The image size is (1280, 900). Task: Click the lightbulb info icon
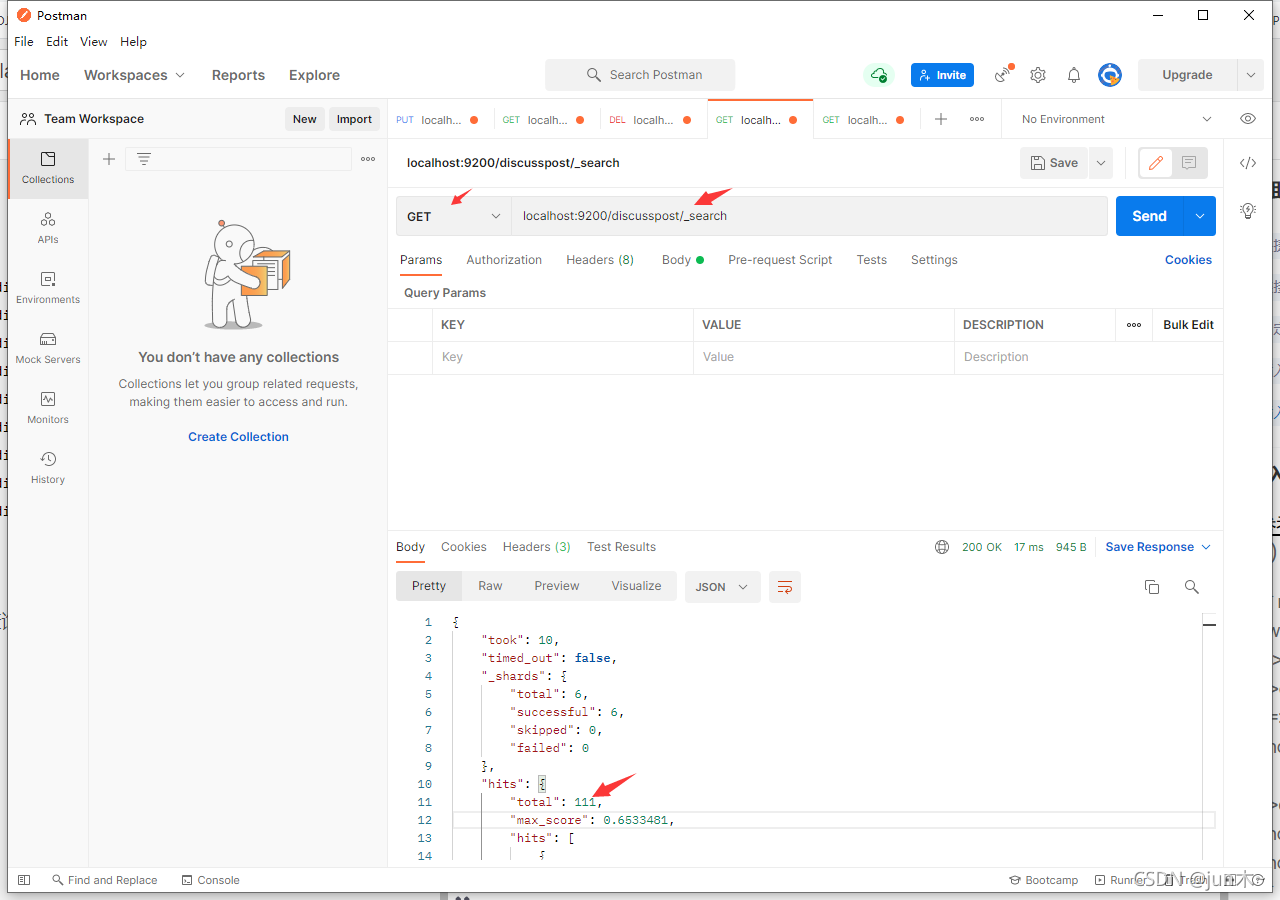point(1248,211)
